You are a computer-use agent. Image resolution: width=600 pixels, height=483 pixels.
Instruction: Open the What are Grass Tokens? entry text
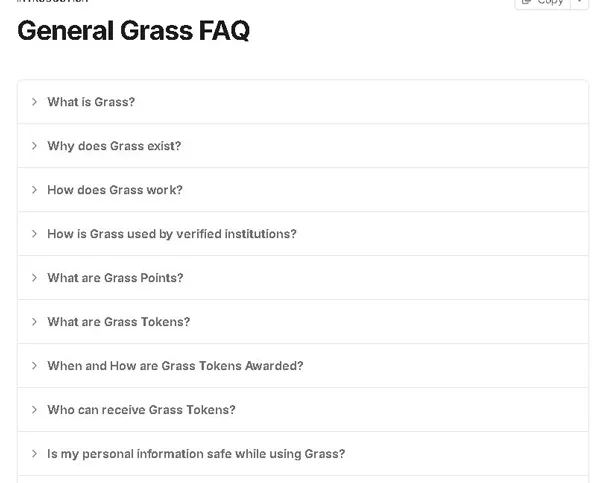(118, 322)
